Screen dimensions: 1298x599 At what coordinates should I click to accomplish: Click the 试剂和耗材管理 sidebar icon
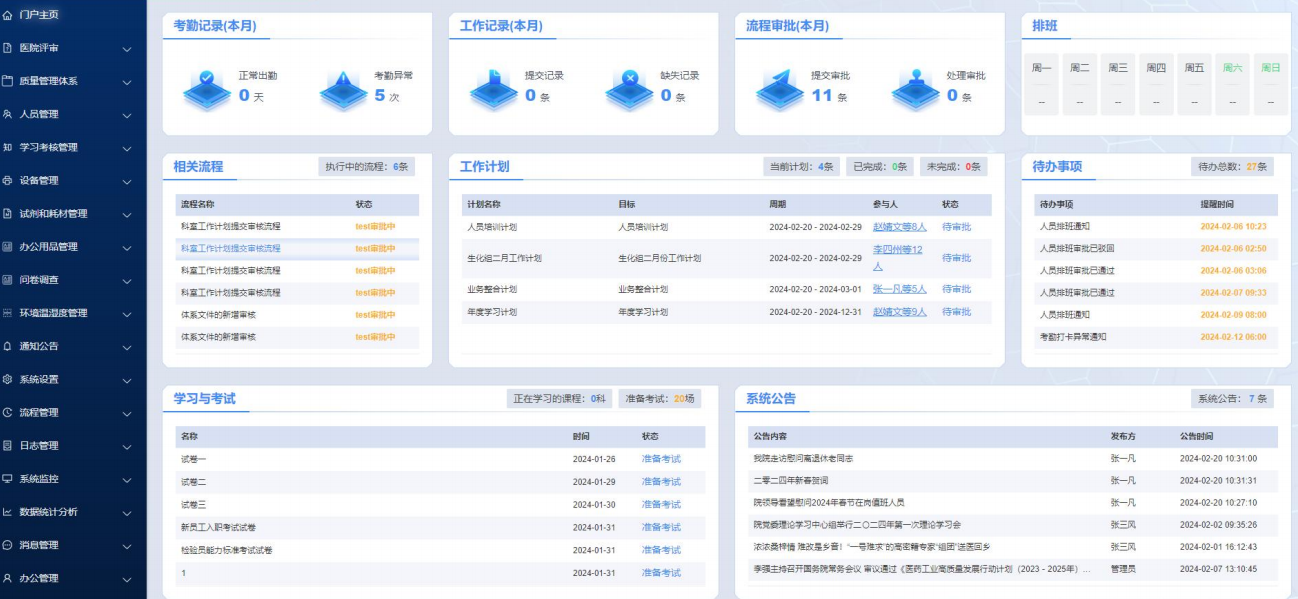[x=8, y=214]
